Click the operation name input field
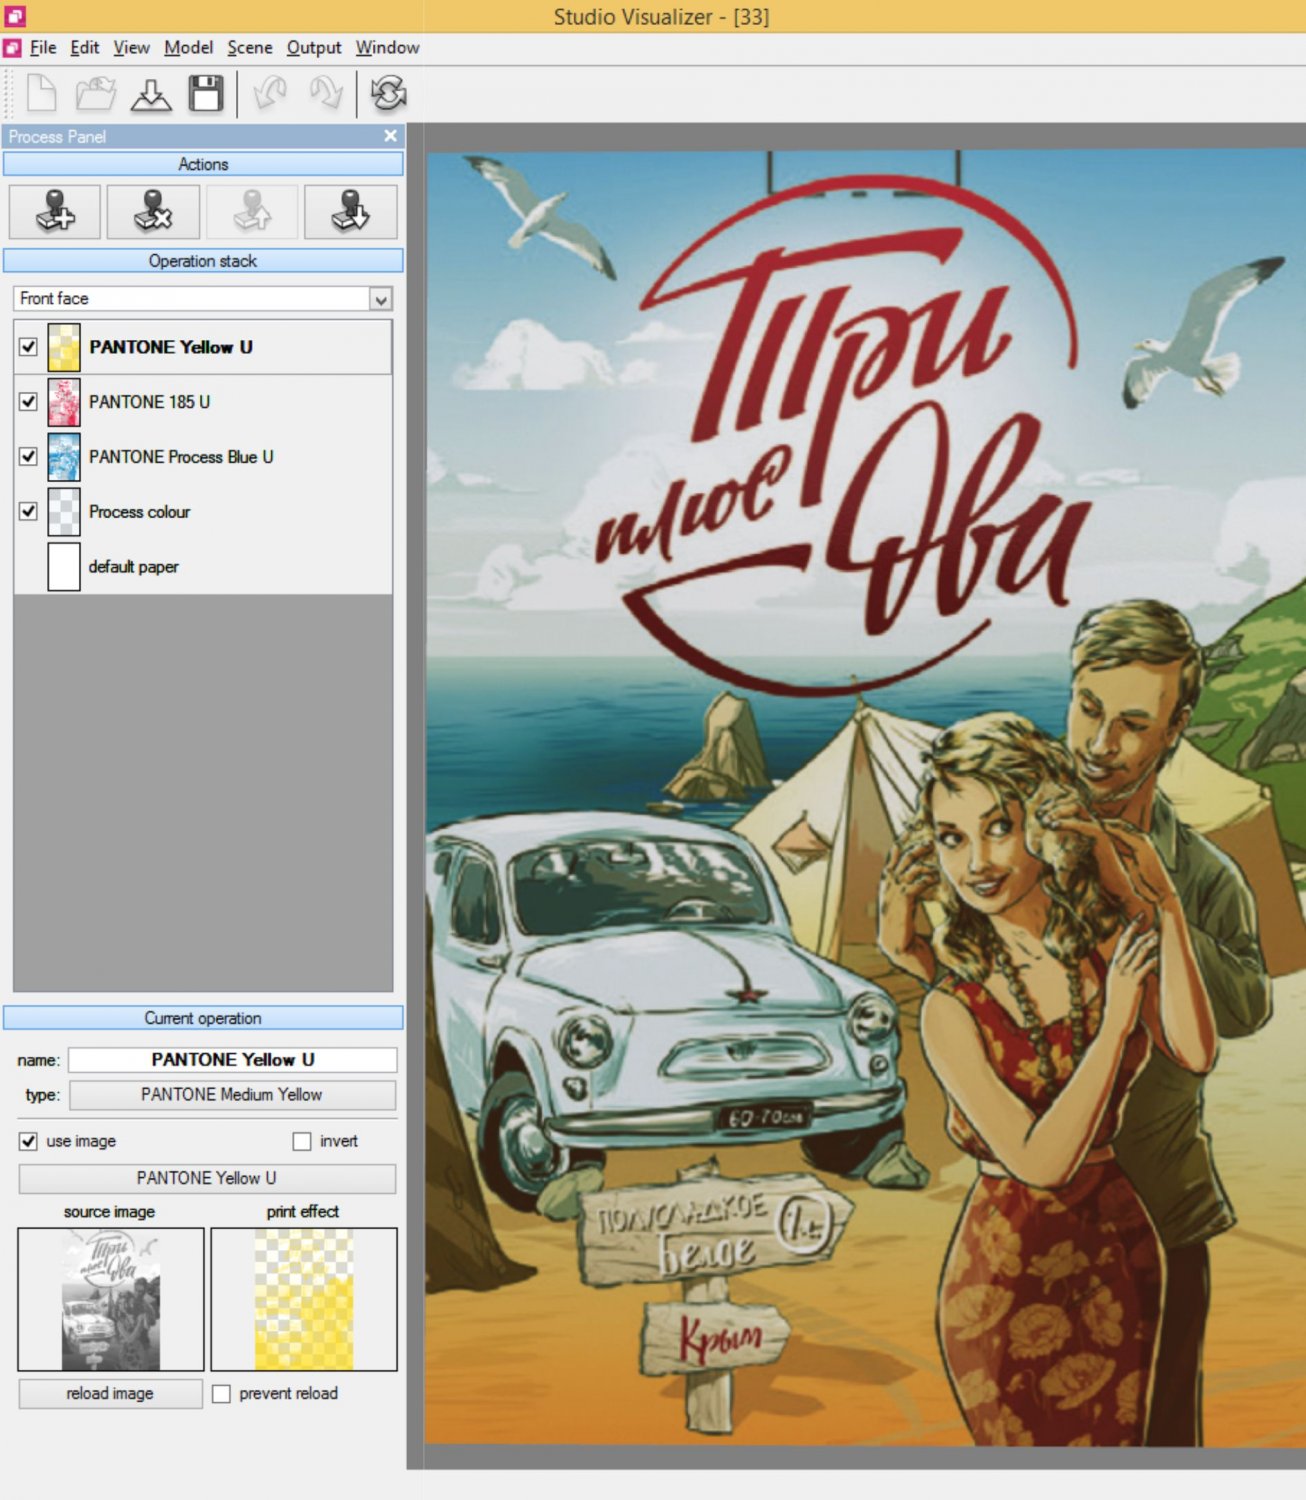This screenshot has width=1306, height=1500. [x=232, y=1060]
